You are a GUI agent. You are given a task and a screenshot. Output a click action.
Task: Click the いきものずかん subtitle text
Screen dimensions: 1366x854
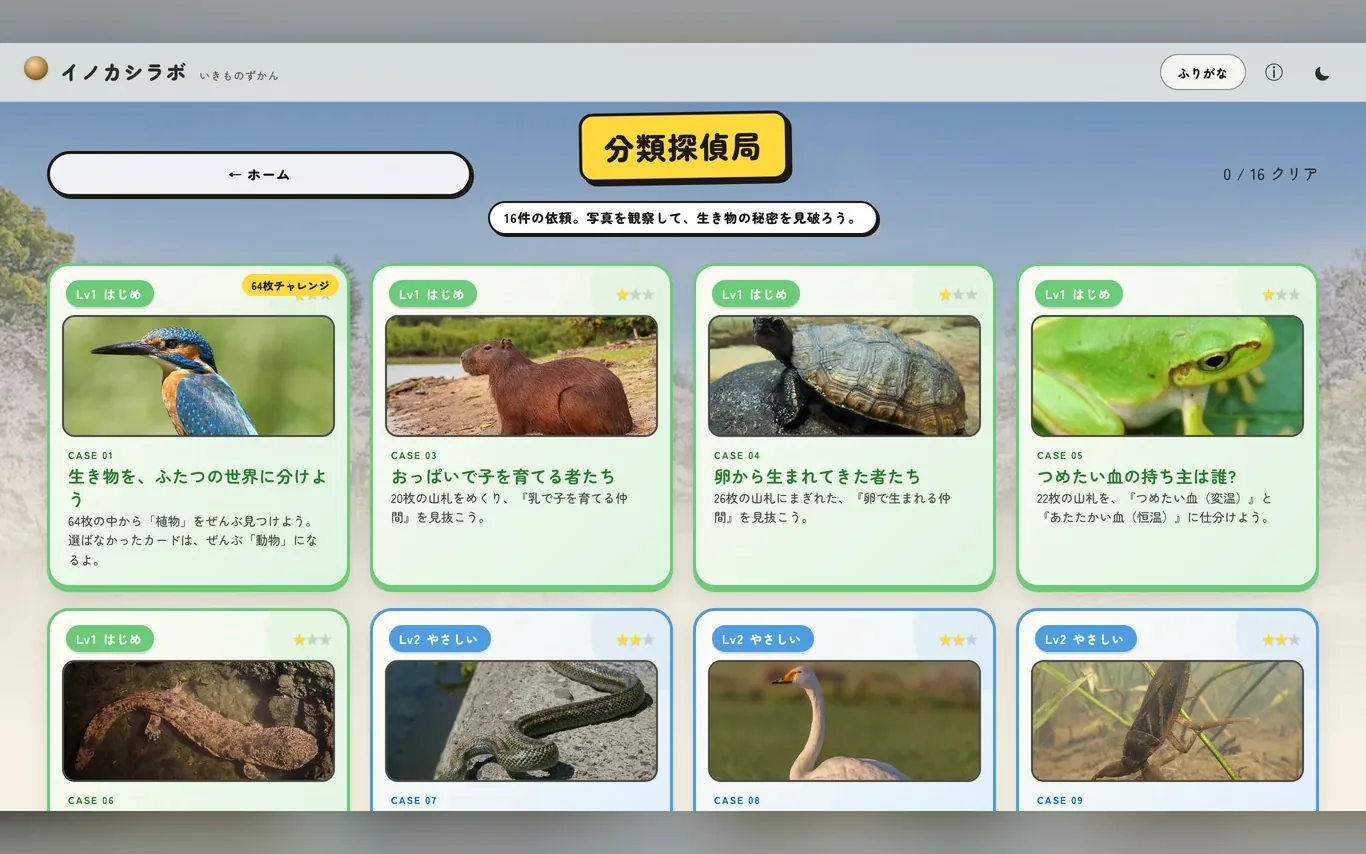[x=239, y=75]
